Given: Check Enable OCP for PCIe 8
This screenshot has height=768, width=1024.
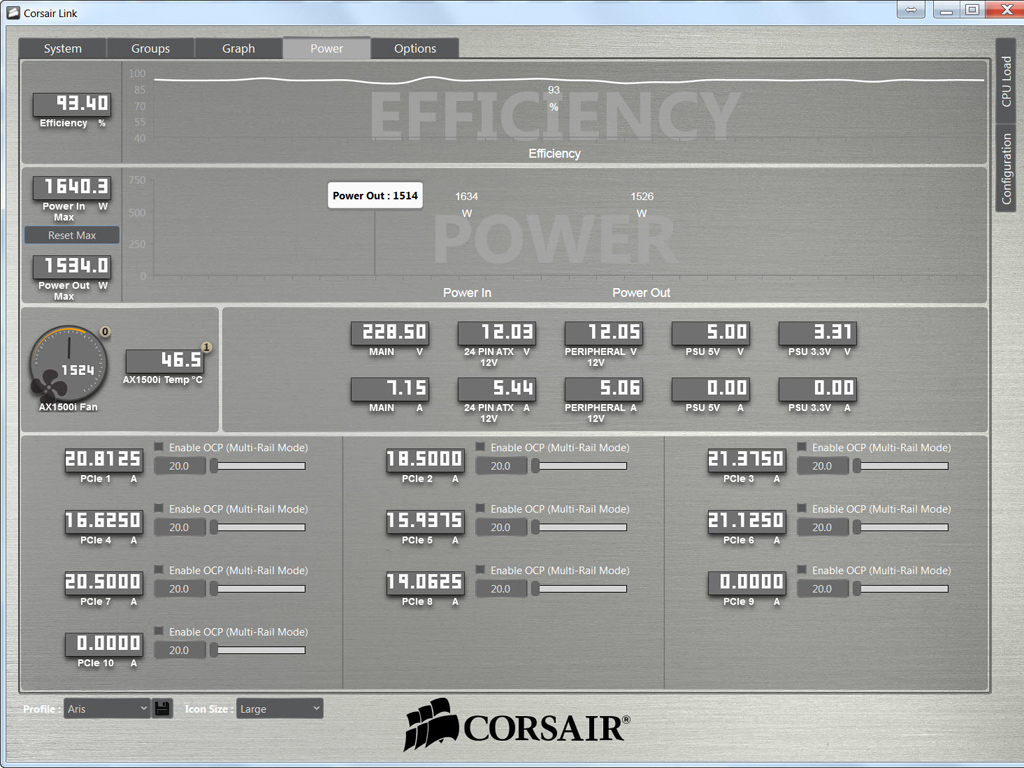Looking at the screenshot, I should [x=480, y=569].
